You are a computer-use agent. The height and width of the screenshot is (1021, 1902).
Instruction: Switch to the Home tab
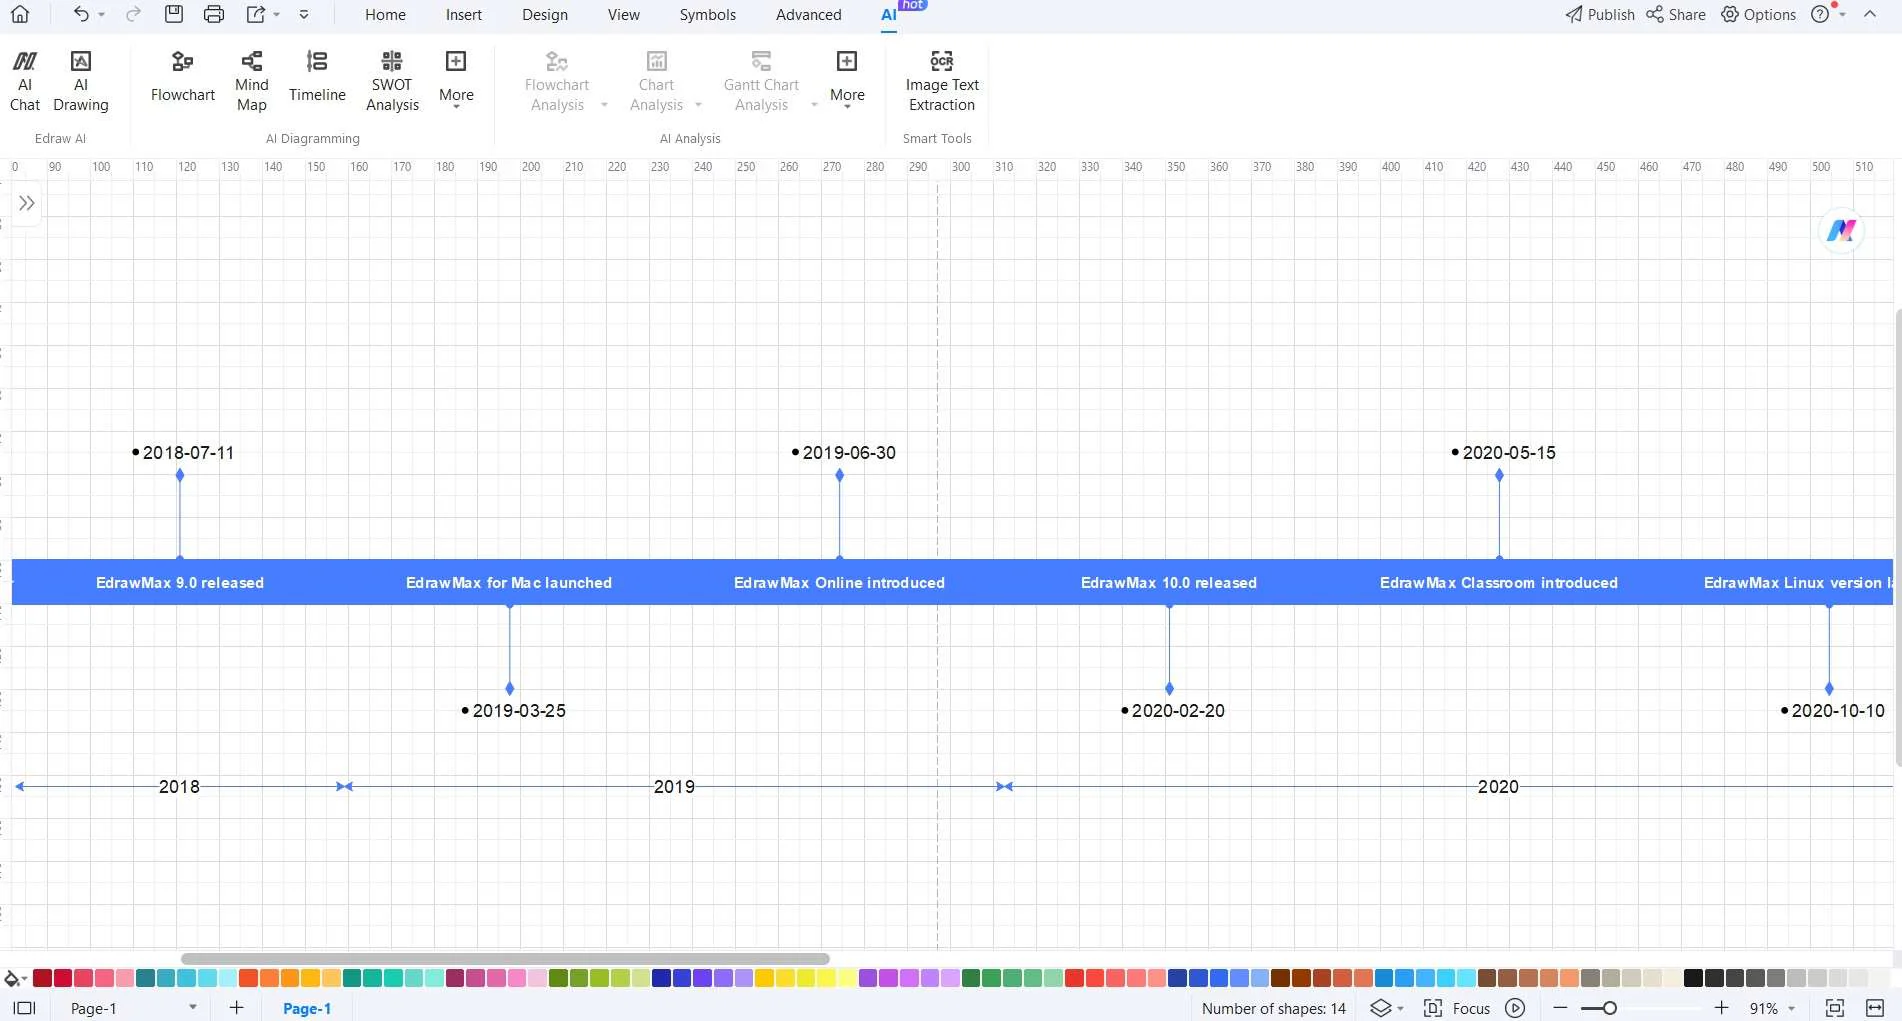385,15
